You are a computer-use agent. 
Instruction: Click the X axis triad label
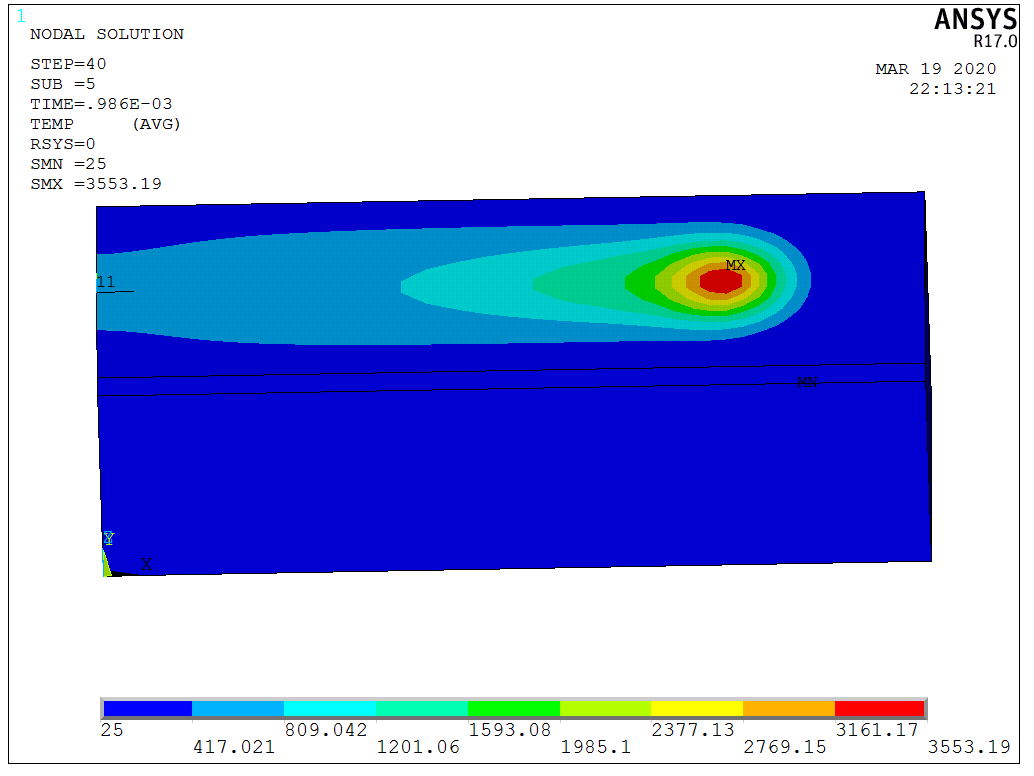coord(146,563)
